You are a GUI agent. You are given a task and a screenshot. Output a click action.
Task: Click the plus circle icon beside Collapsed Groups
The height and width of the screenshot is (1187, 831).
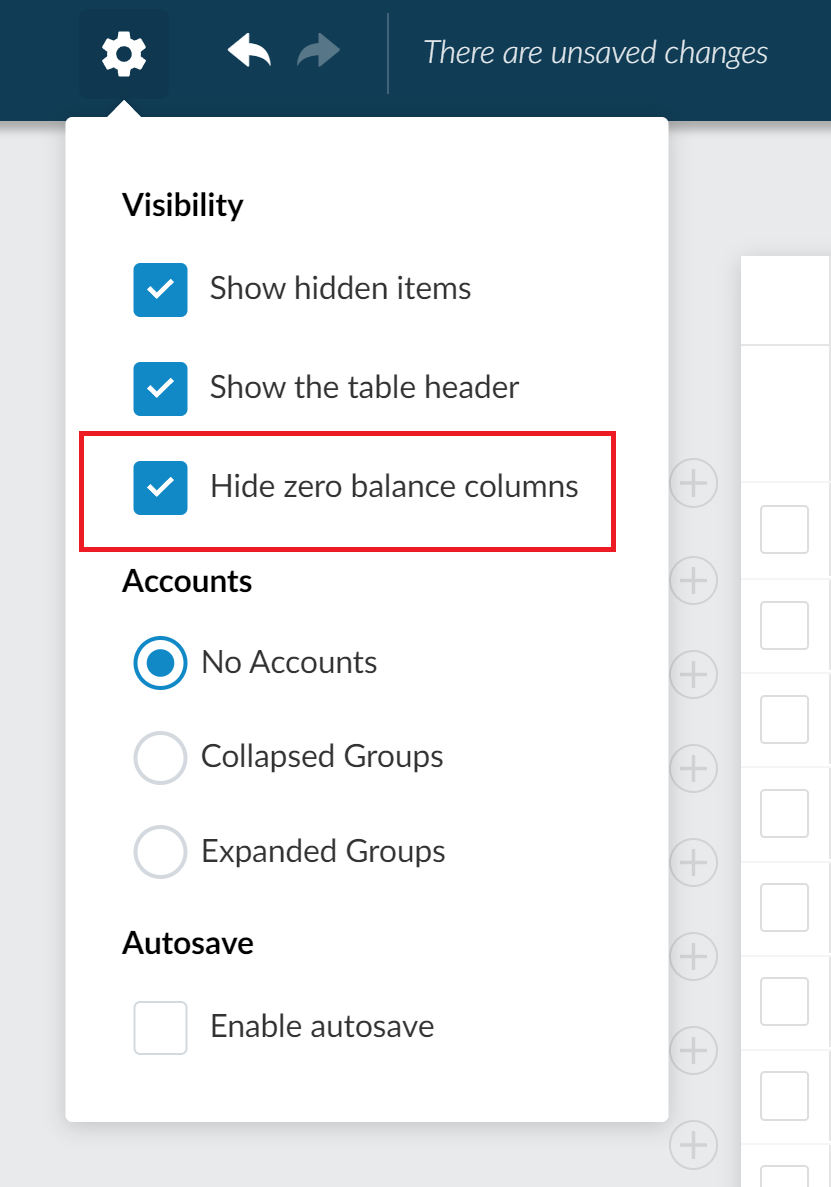693,768
